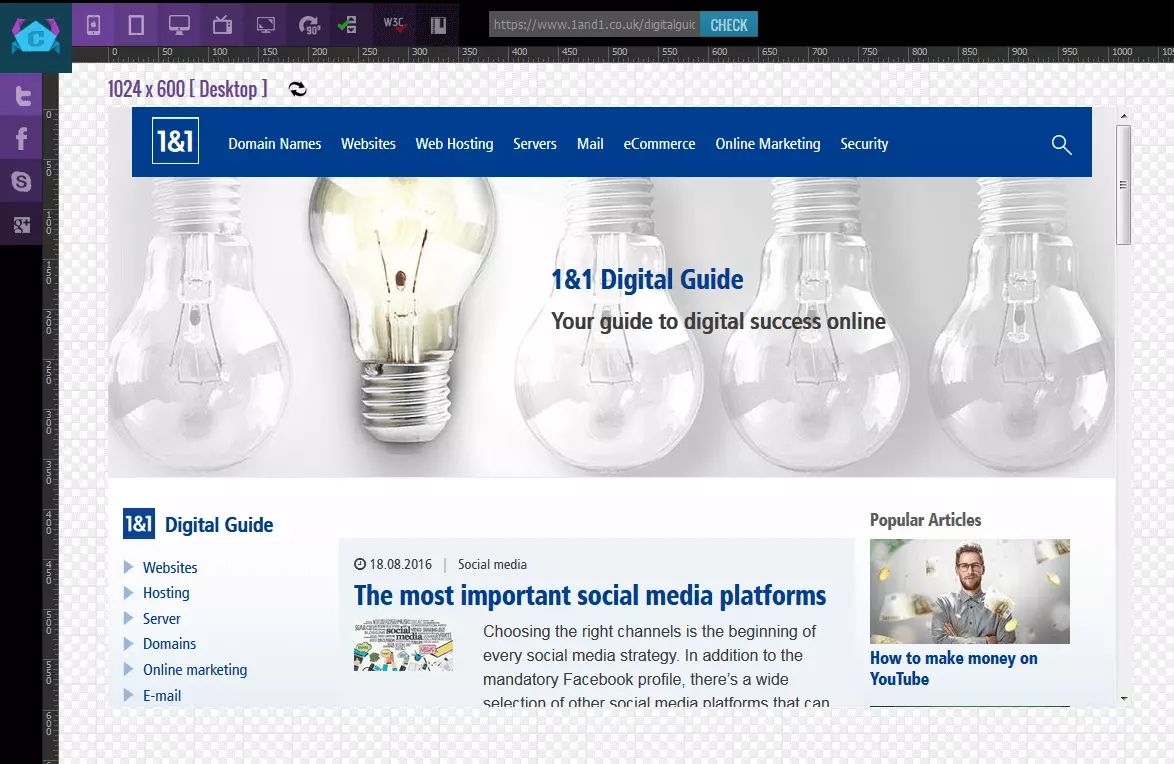Click the search magnifier icon

pos(1061,145)
